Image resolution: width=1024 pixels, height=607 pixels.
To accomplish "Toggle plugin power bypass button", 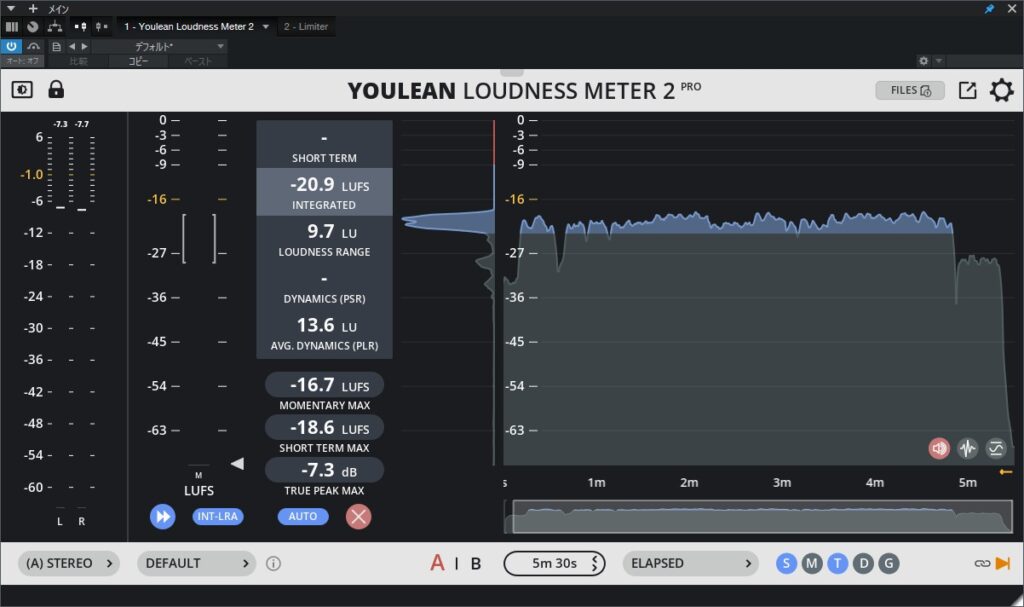I will coord(11,46).
